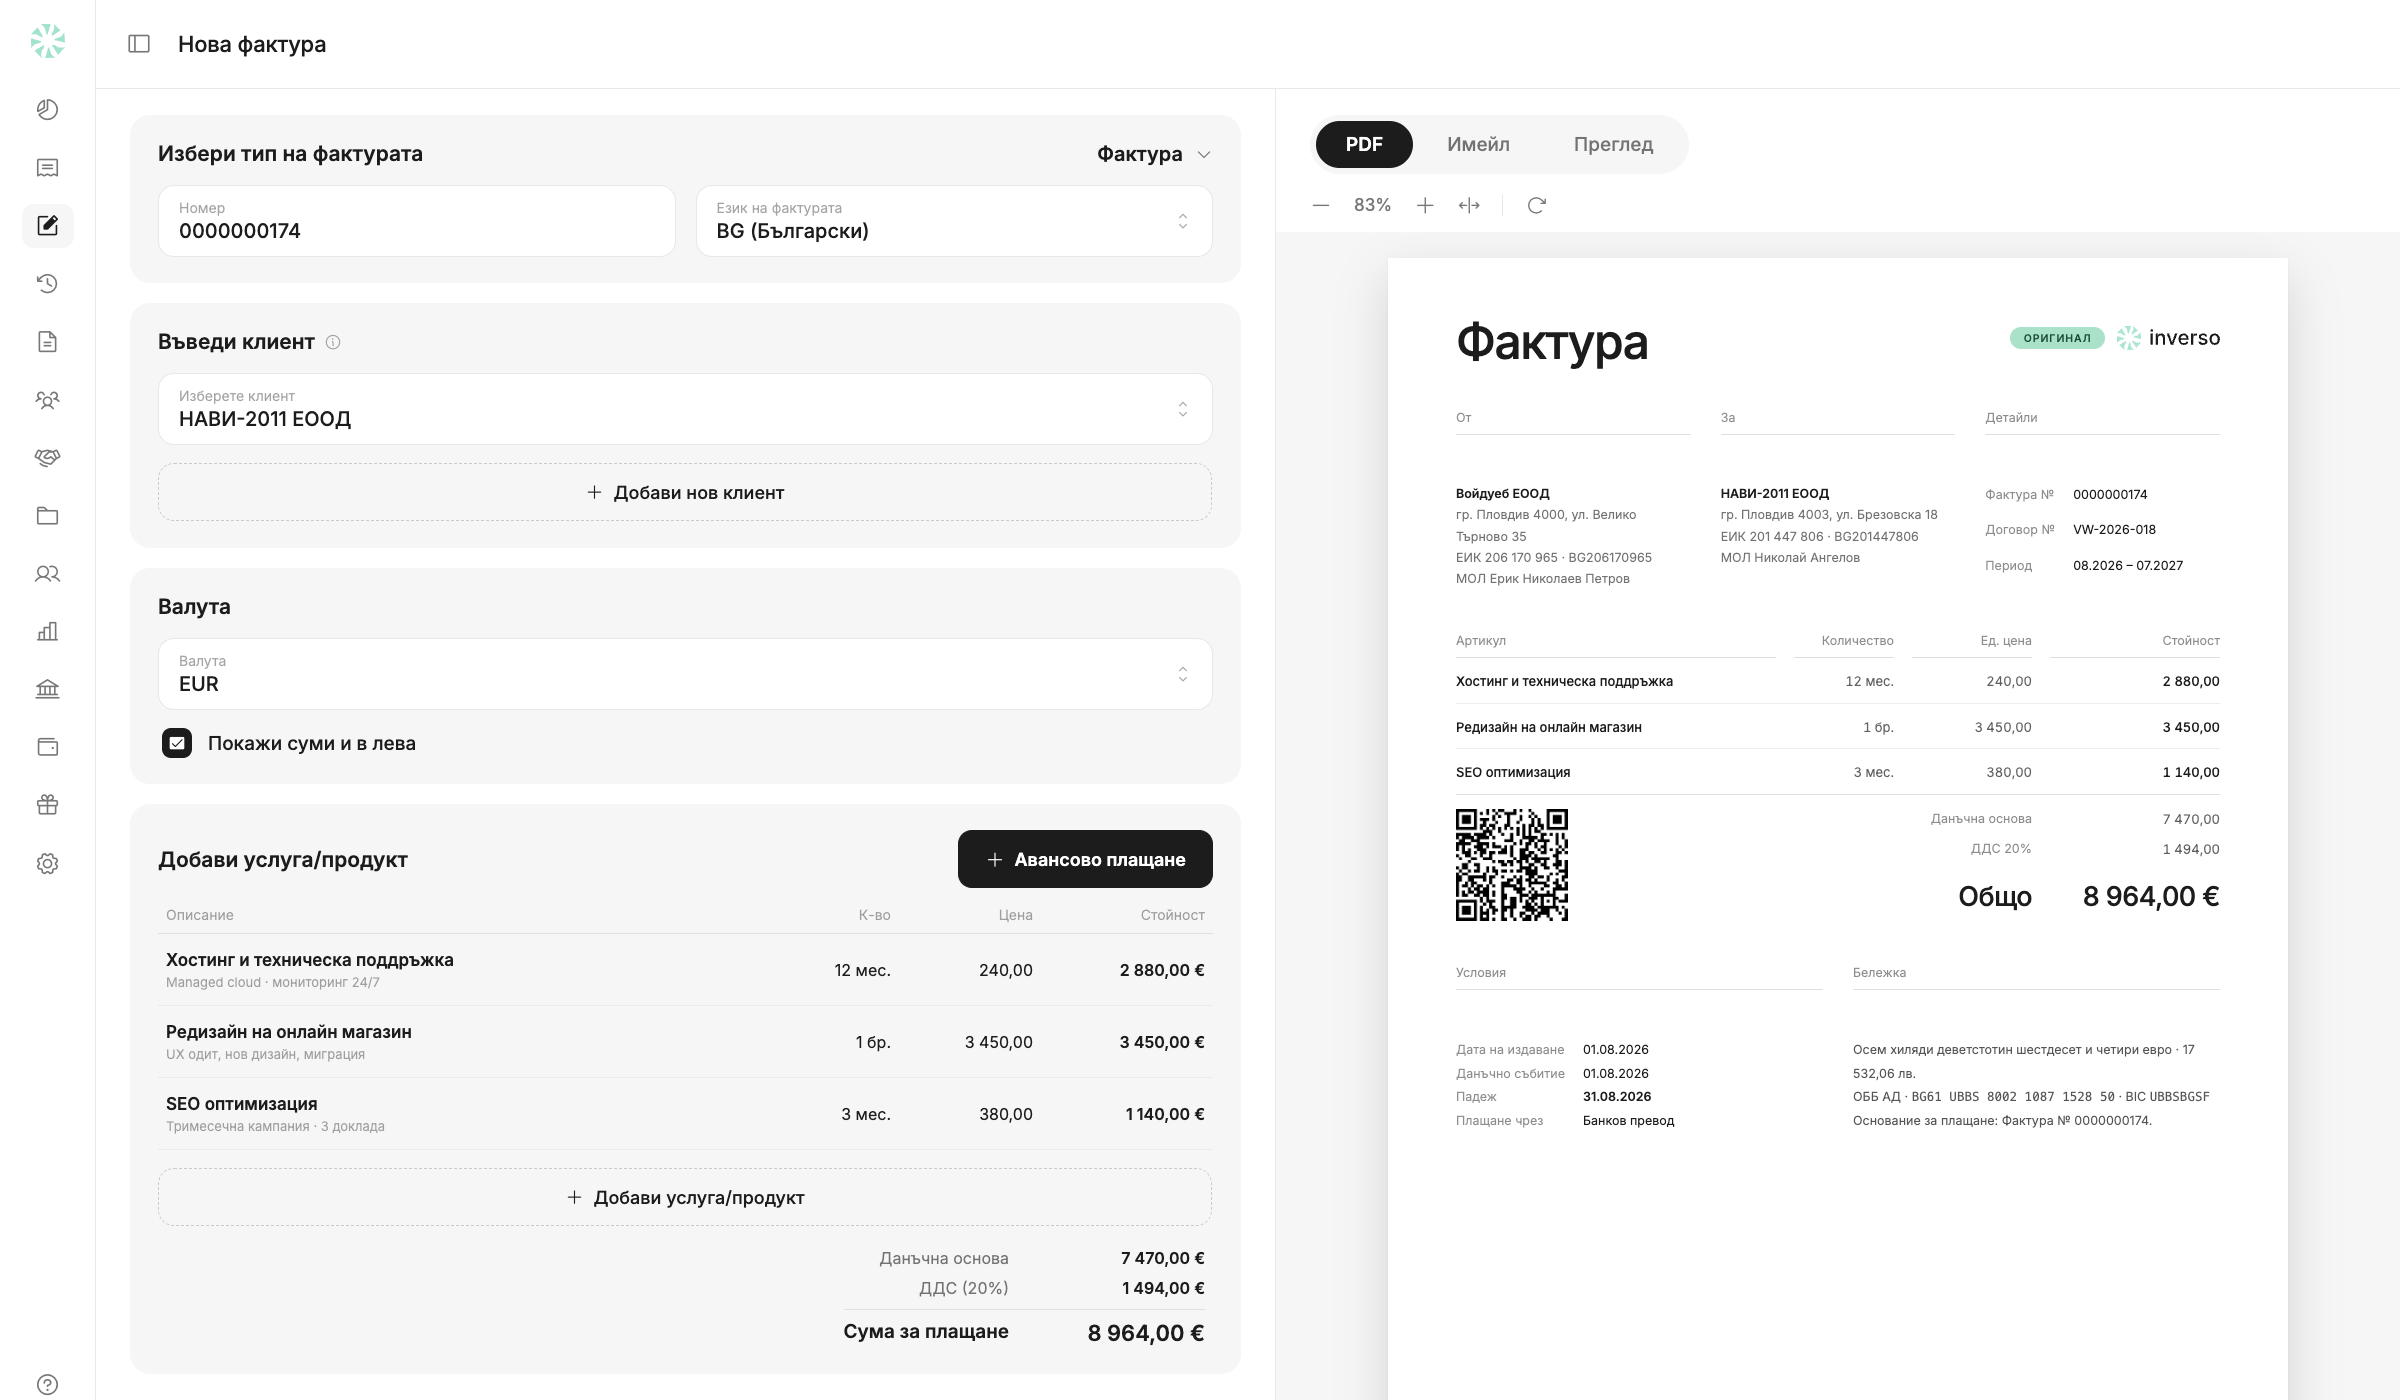Image resolution: width=2400 pixels, height=1400 pixels.
Task: Click the Авансово плащане button
Action: point(1085,859)
